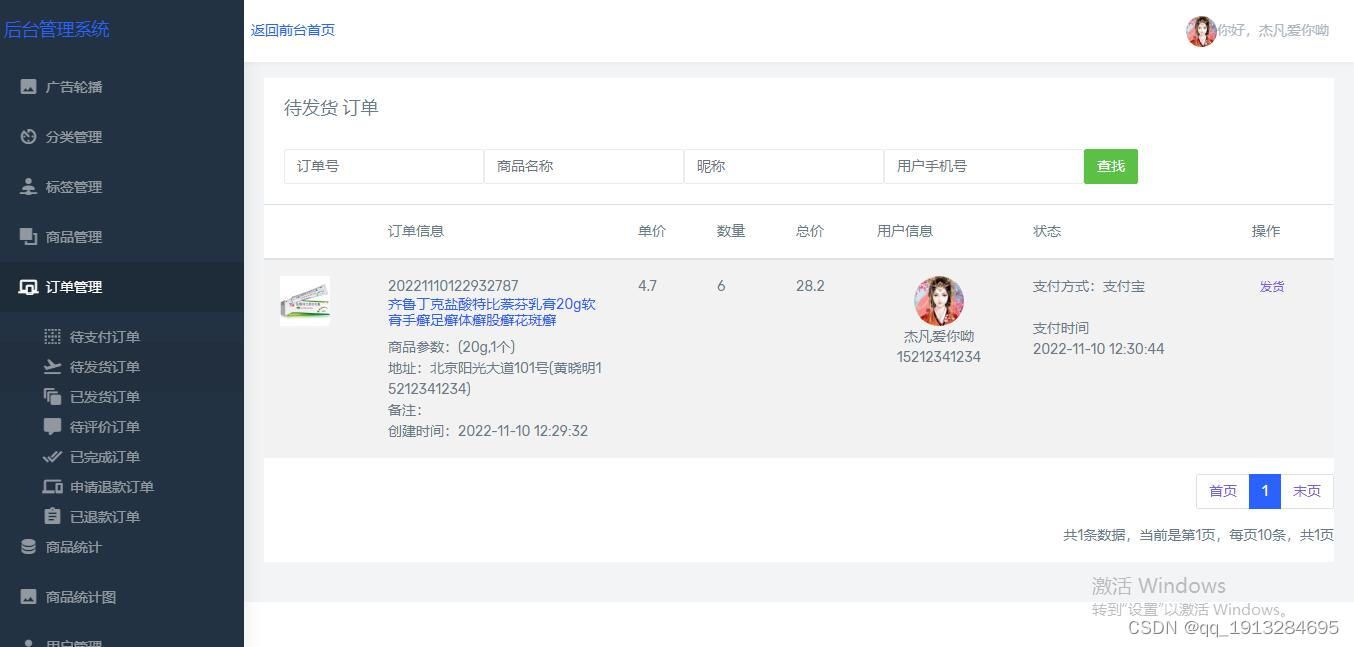This screenshot has width=1354, height=647.
Task: Click the 待支付订单 grid icon
Action: (x=52, y=337)
